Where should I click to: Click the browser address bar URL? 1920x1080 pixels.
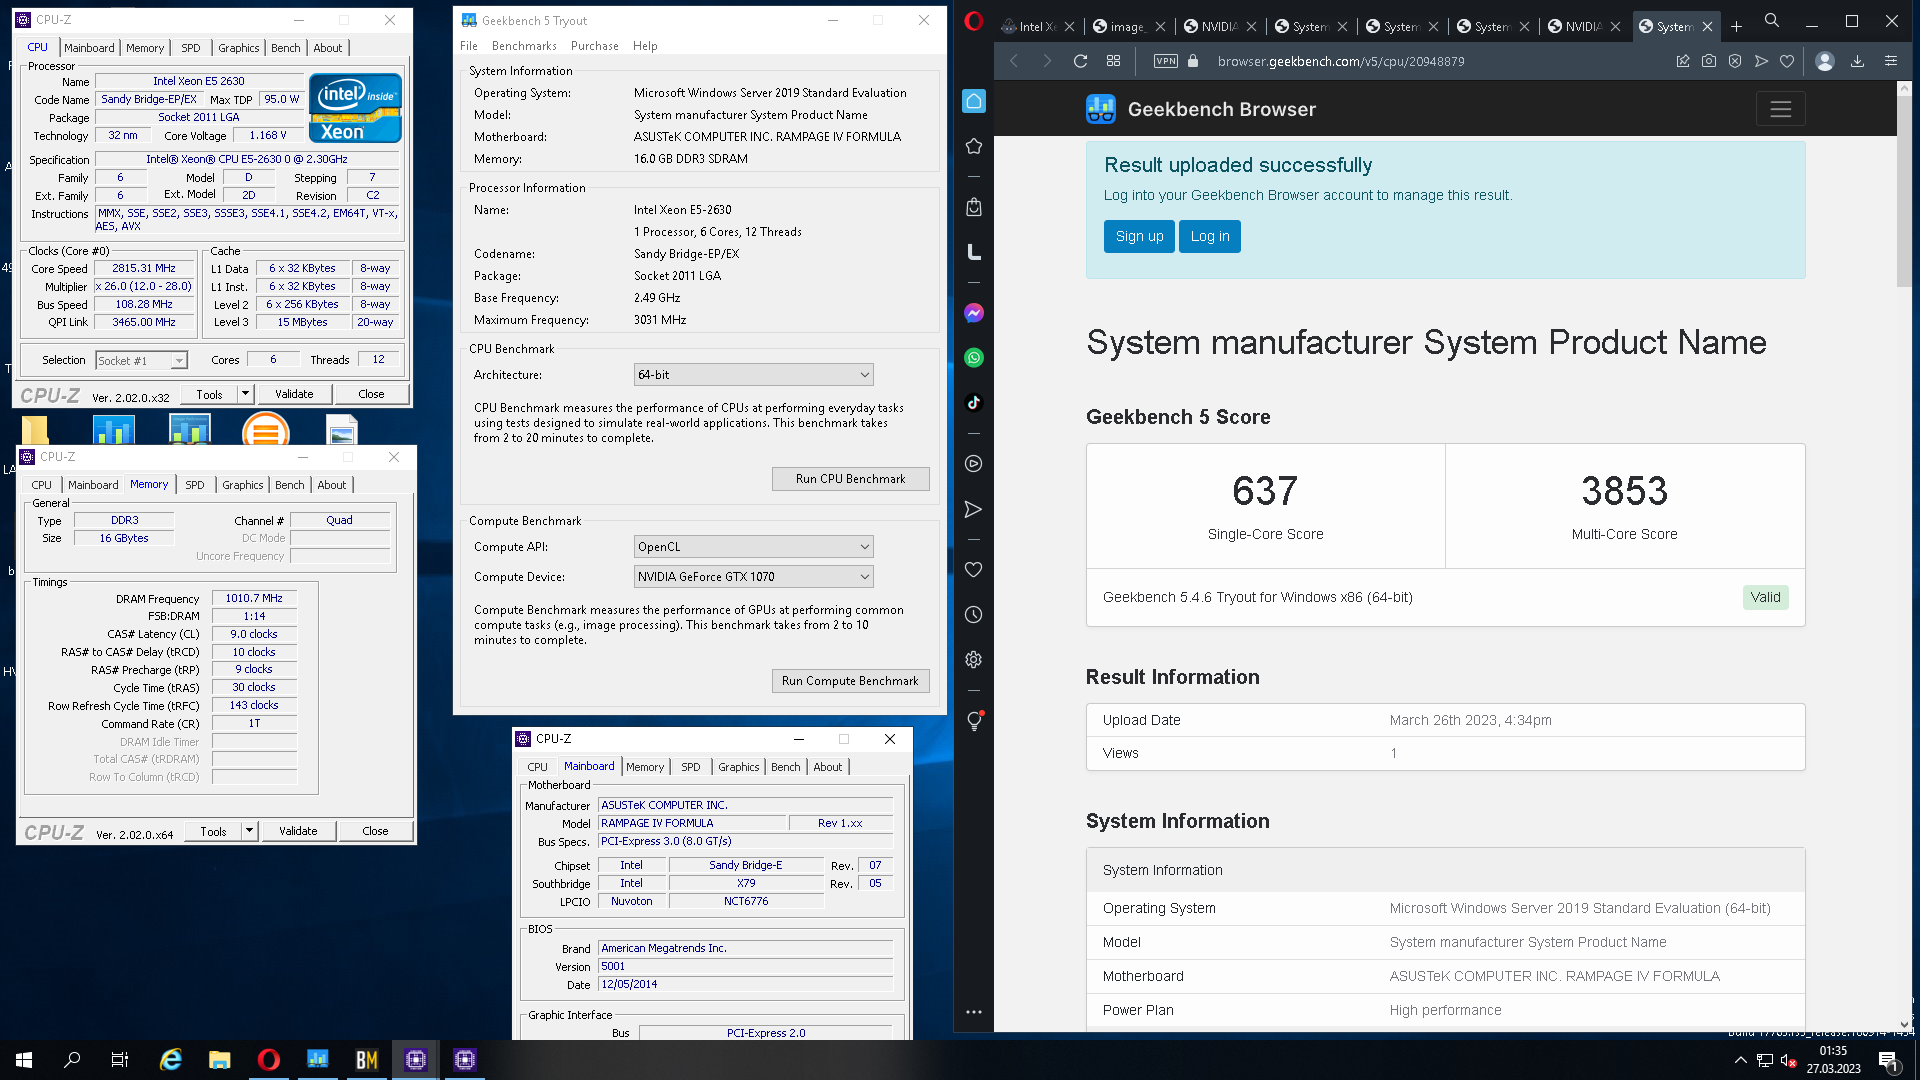tap(1341, 61)
